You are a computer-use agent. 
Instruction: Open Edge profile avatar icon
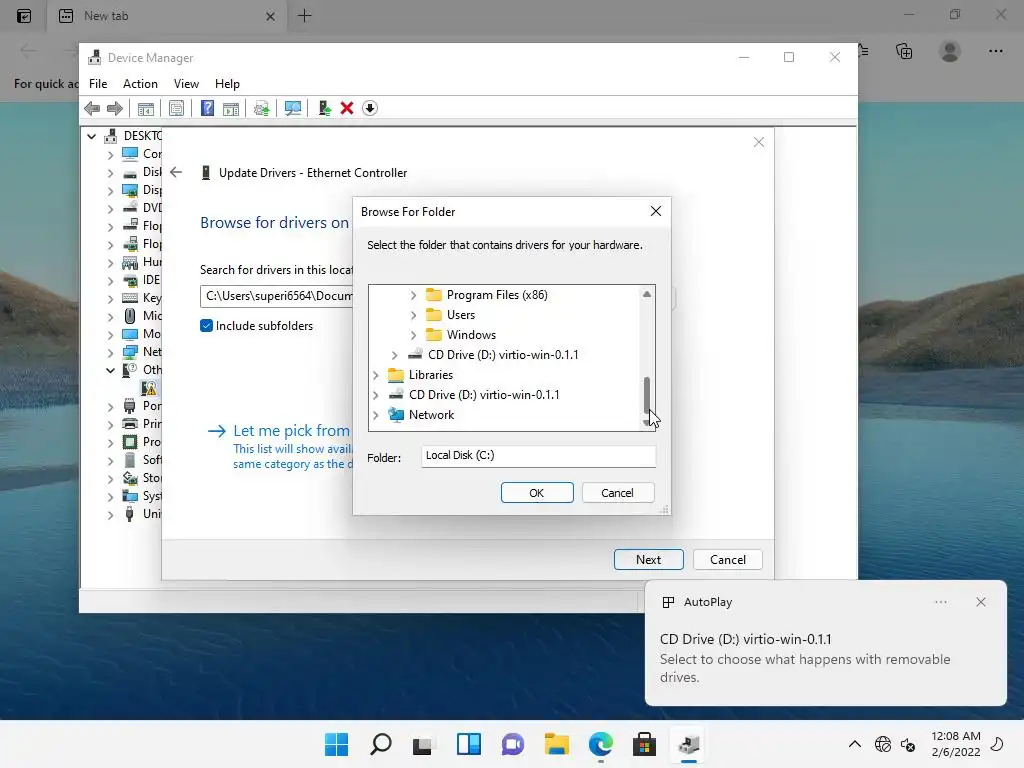[950, 51]
